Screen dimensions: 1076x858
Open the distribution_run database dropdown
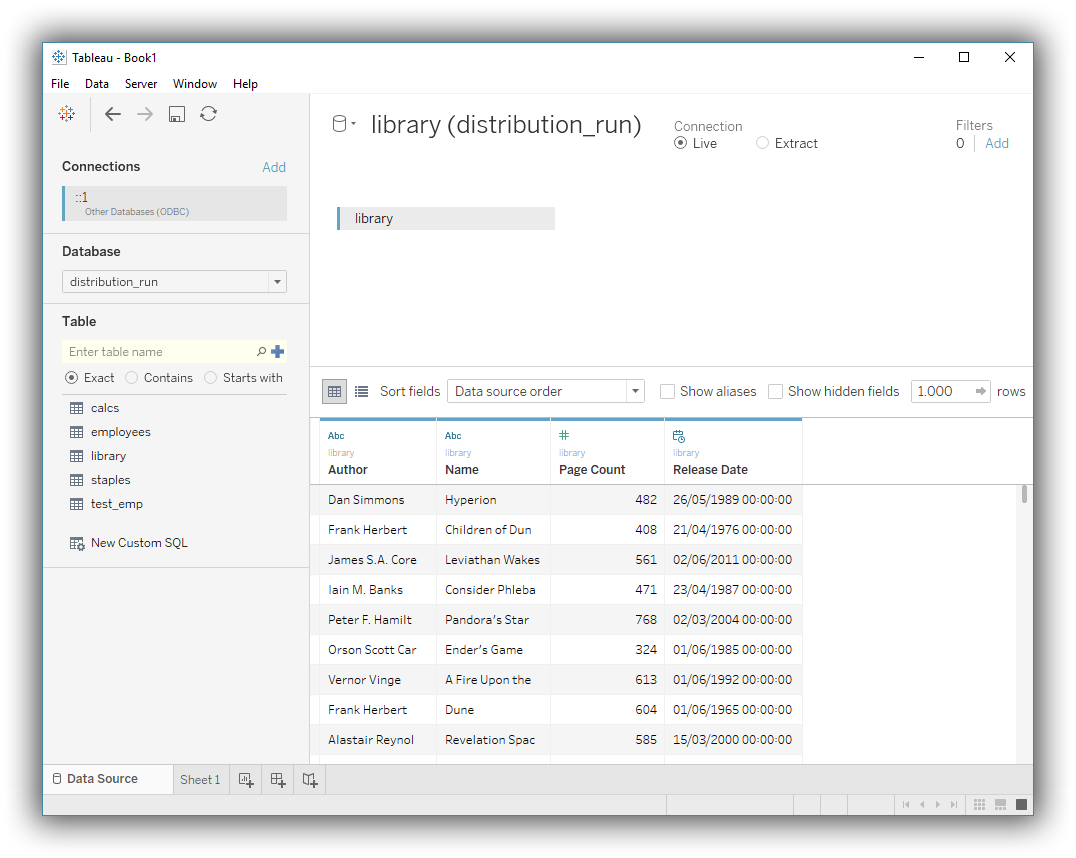coord(277,281)
